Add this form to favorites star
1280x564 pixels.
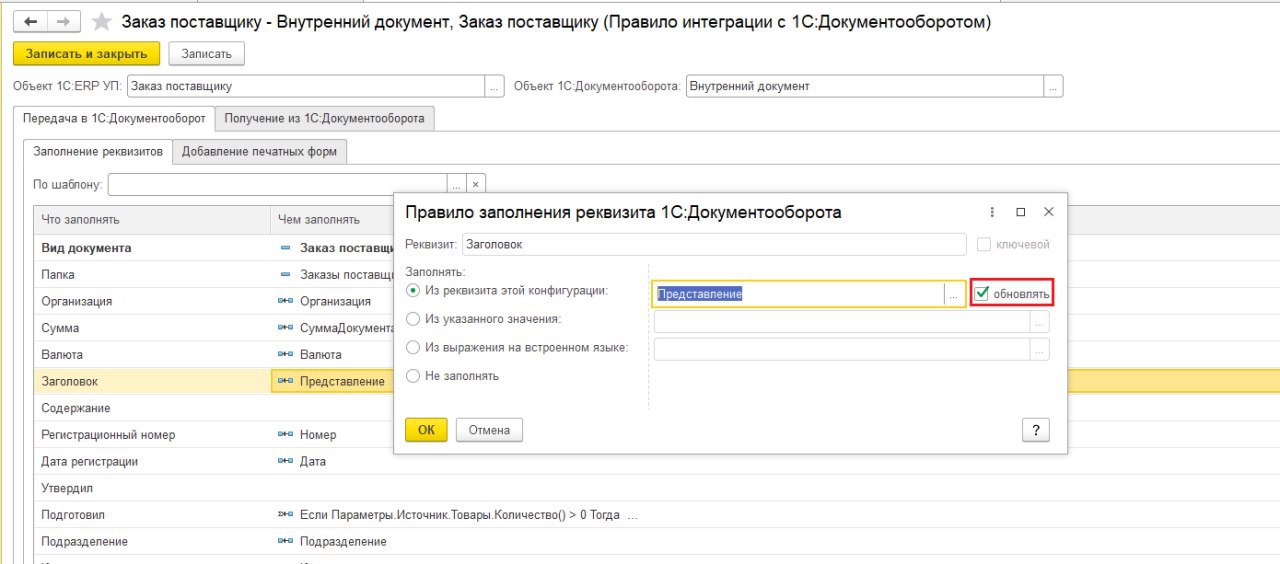[101, 22]
